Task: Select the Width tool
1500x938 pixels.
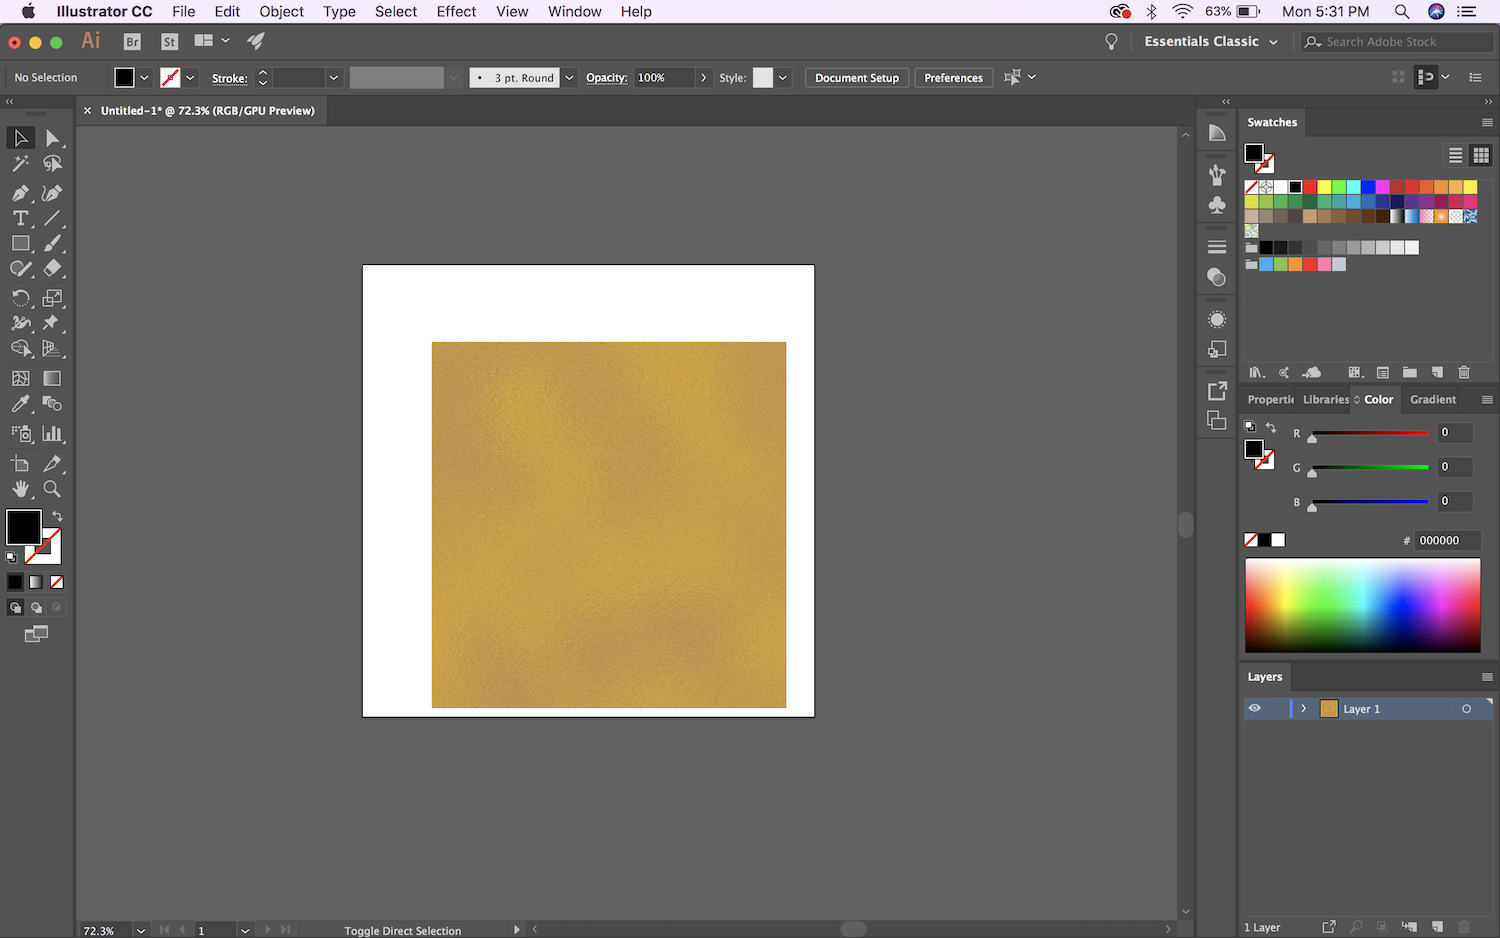Action: click(x=20, y=323)
